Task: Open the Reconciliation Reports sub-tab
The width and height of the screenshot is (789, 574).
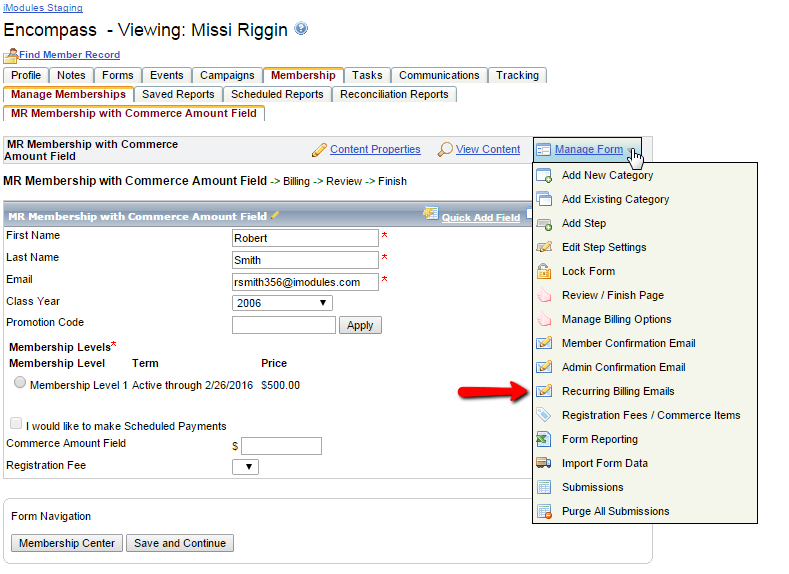Action: 394,95
